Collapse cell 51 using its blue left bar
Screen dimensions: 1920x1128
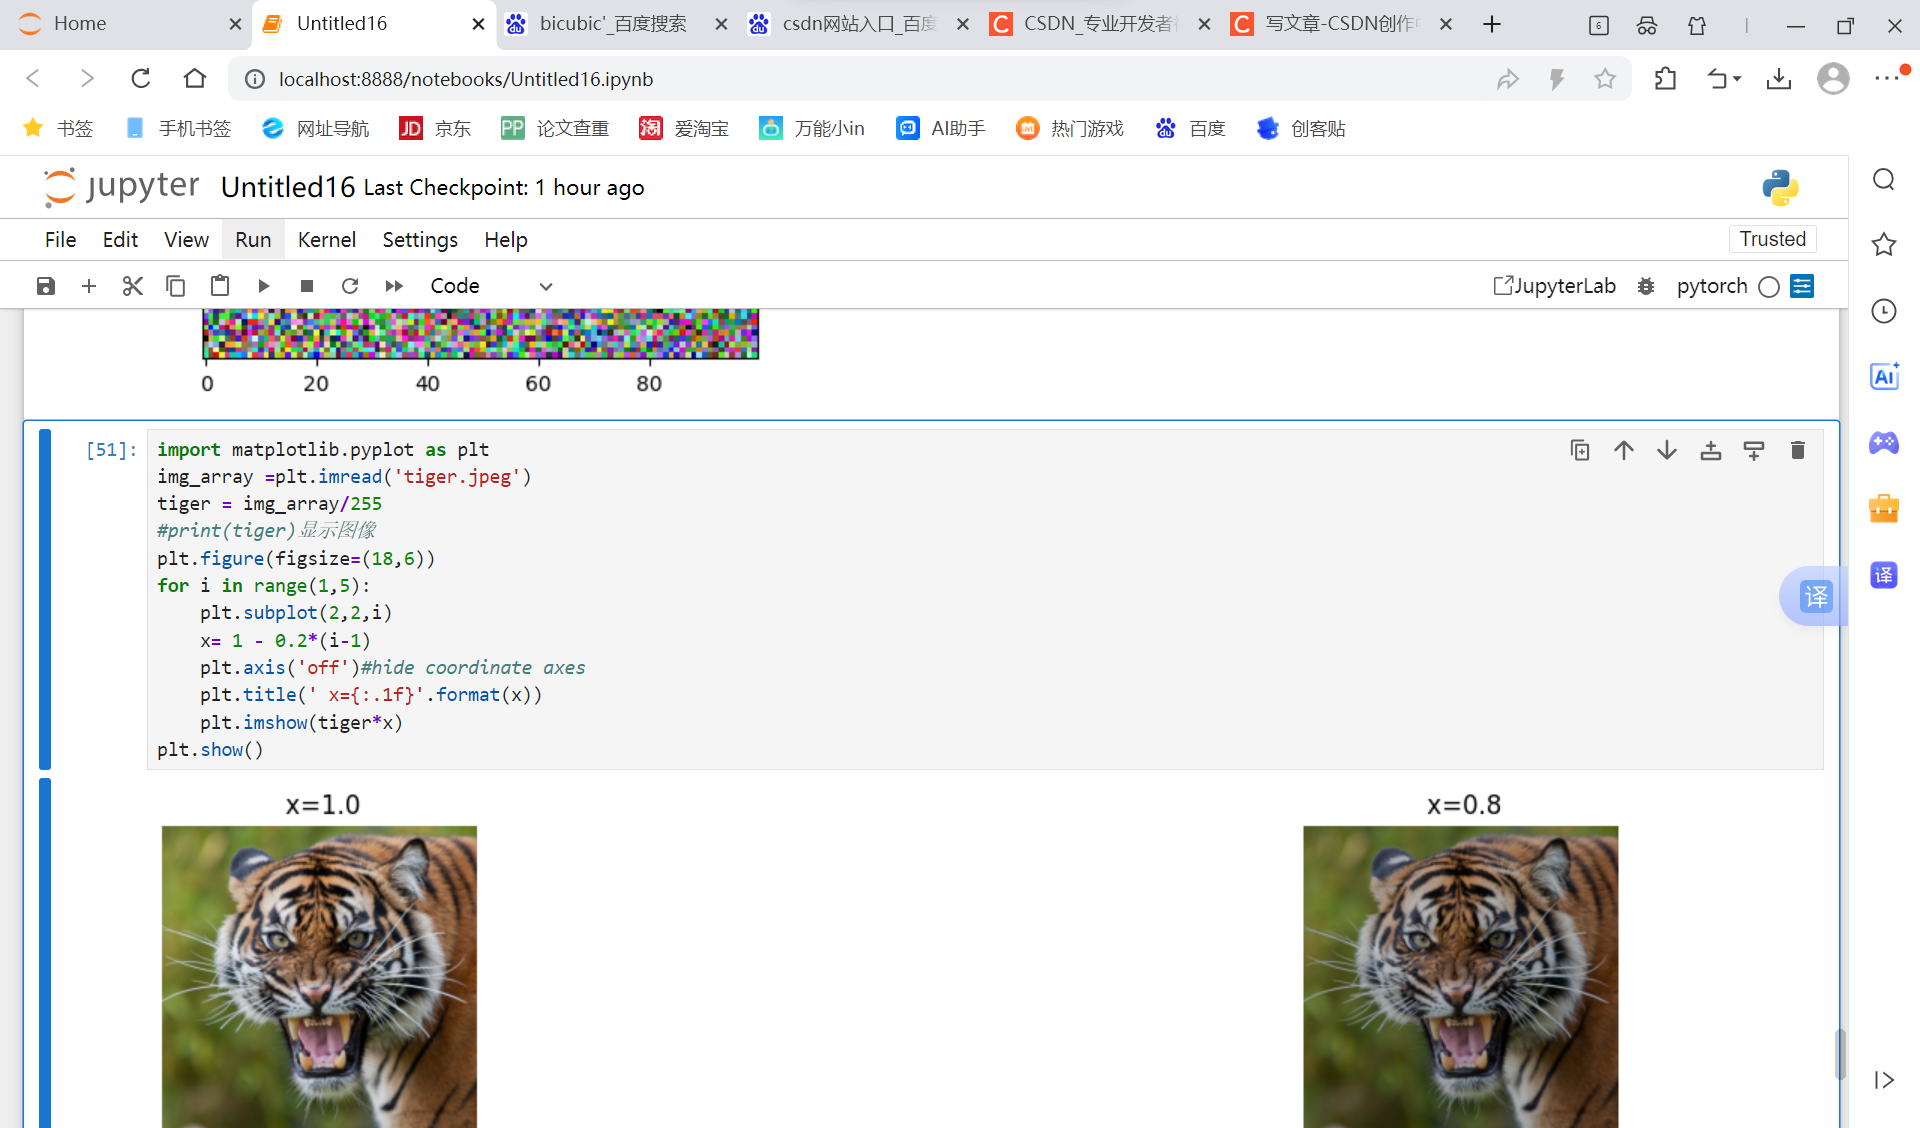45,599
